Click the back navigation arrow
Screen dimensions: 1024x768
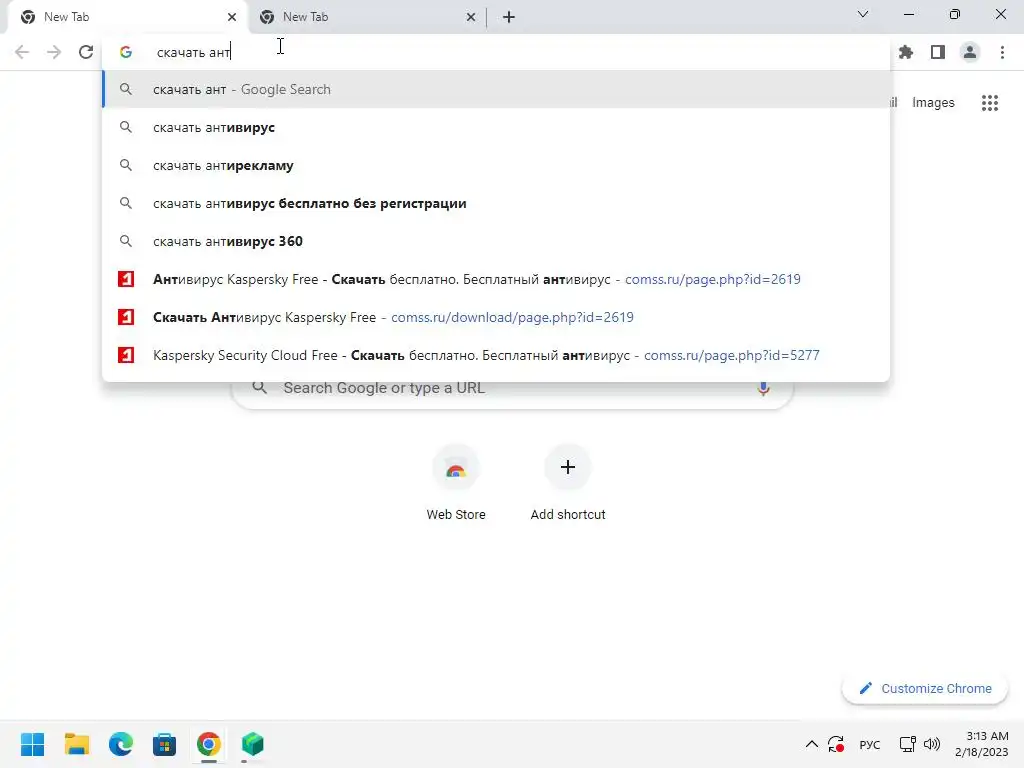pos(22,52)
